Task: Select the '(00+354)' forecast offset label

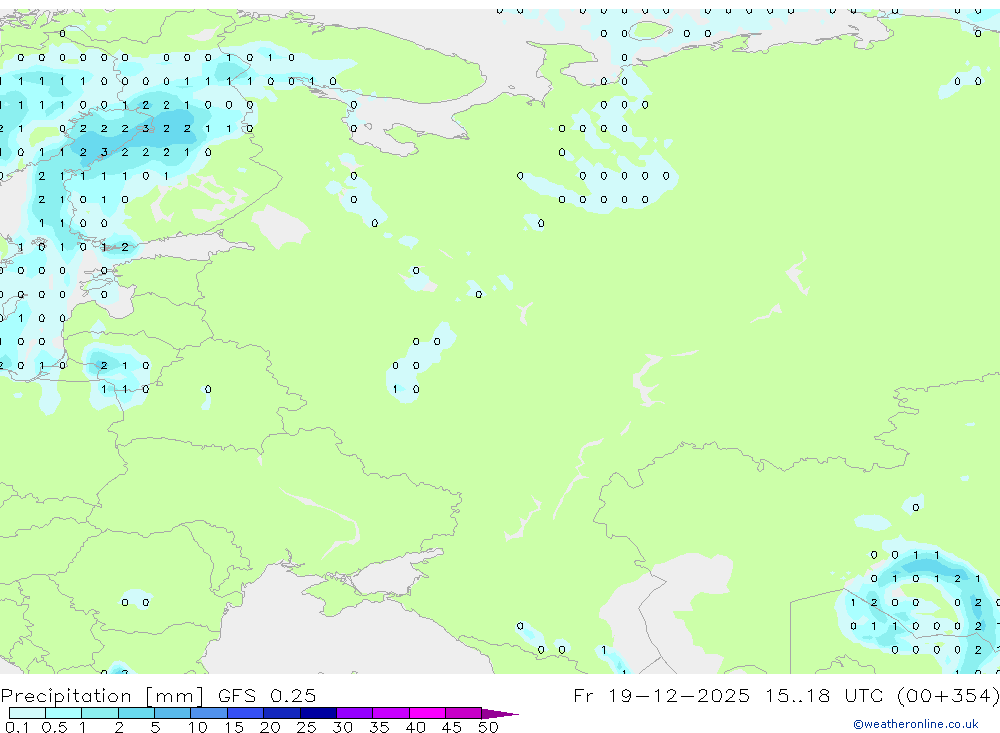Action: [948, 695]
